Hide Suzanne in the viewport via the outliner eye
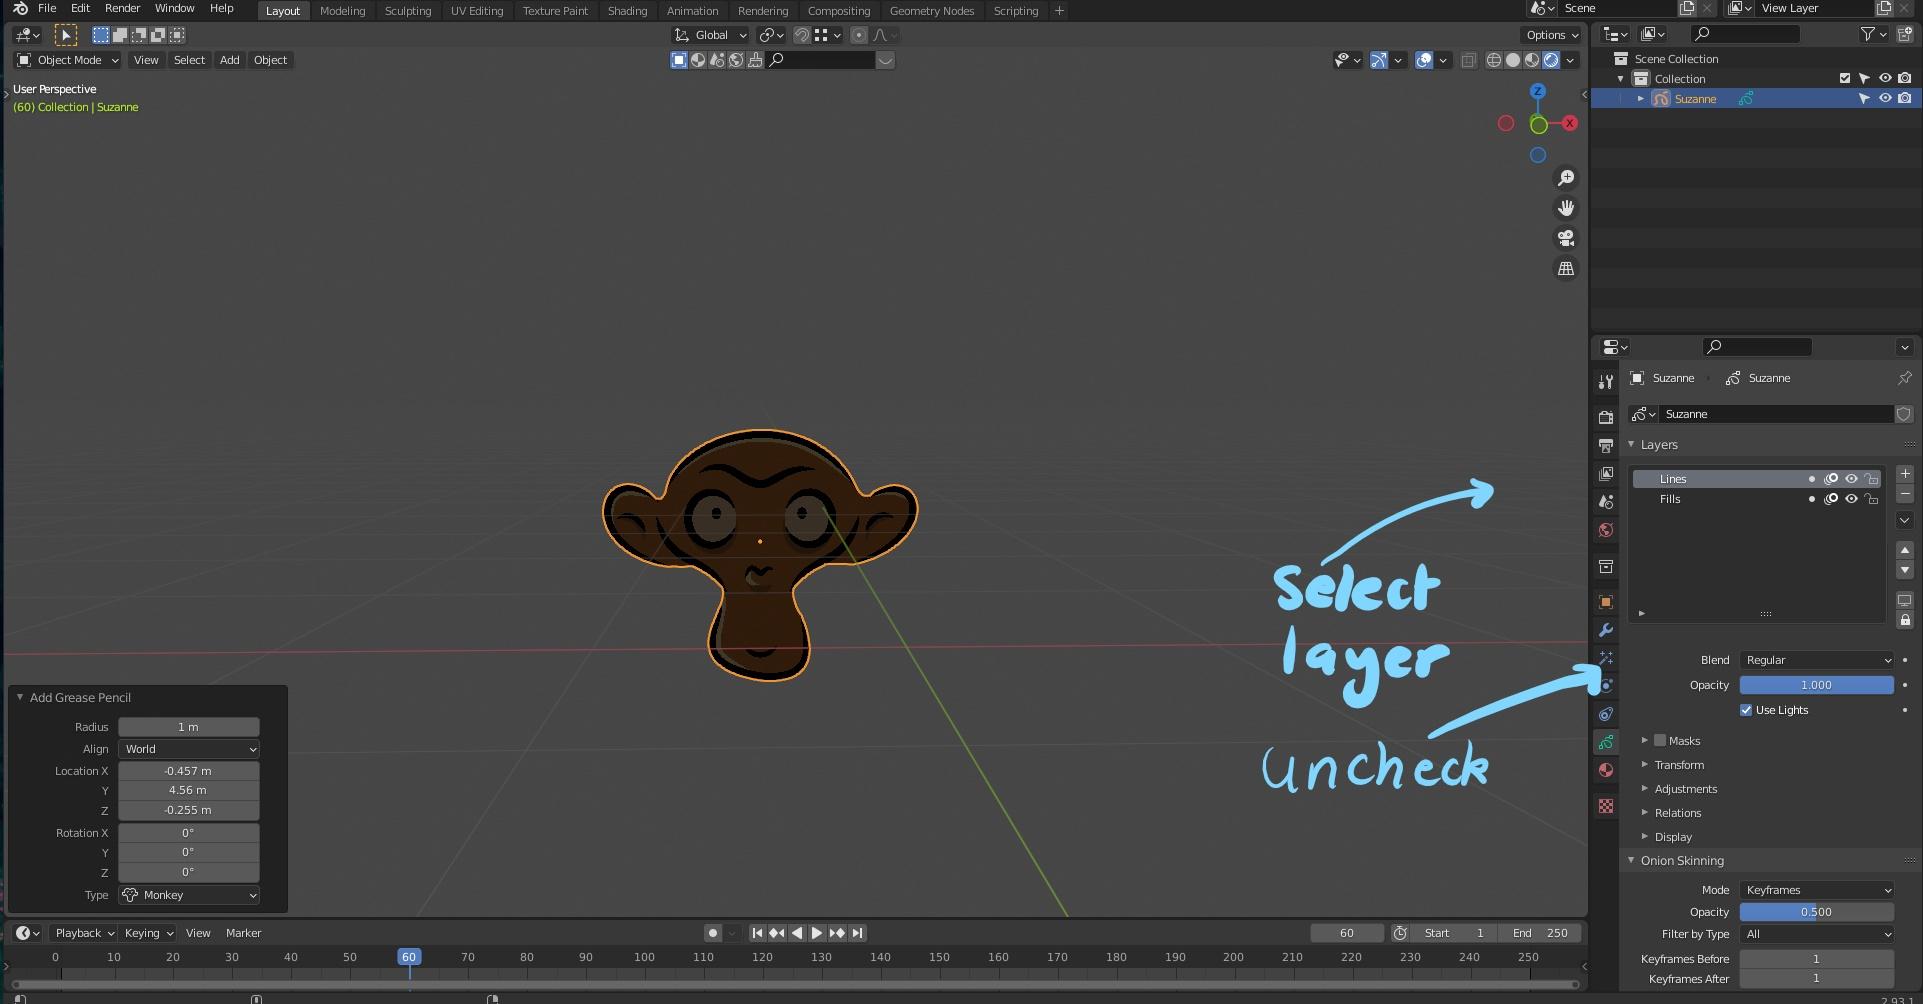 [x=1885, y=99]
